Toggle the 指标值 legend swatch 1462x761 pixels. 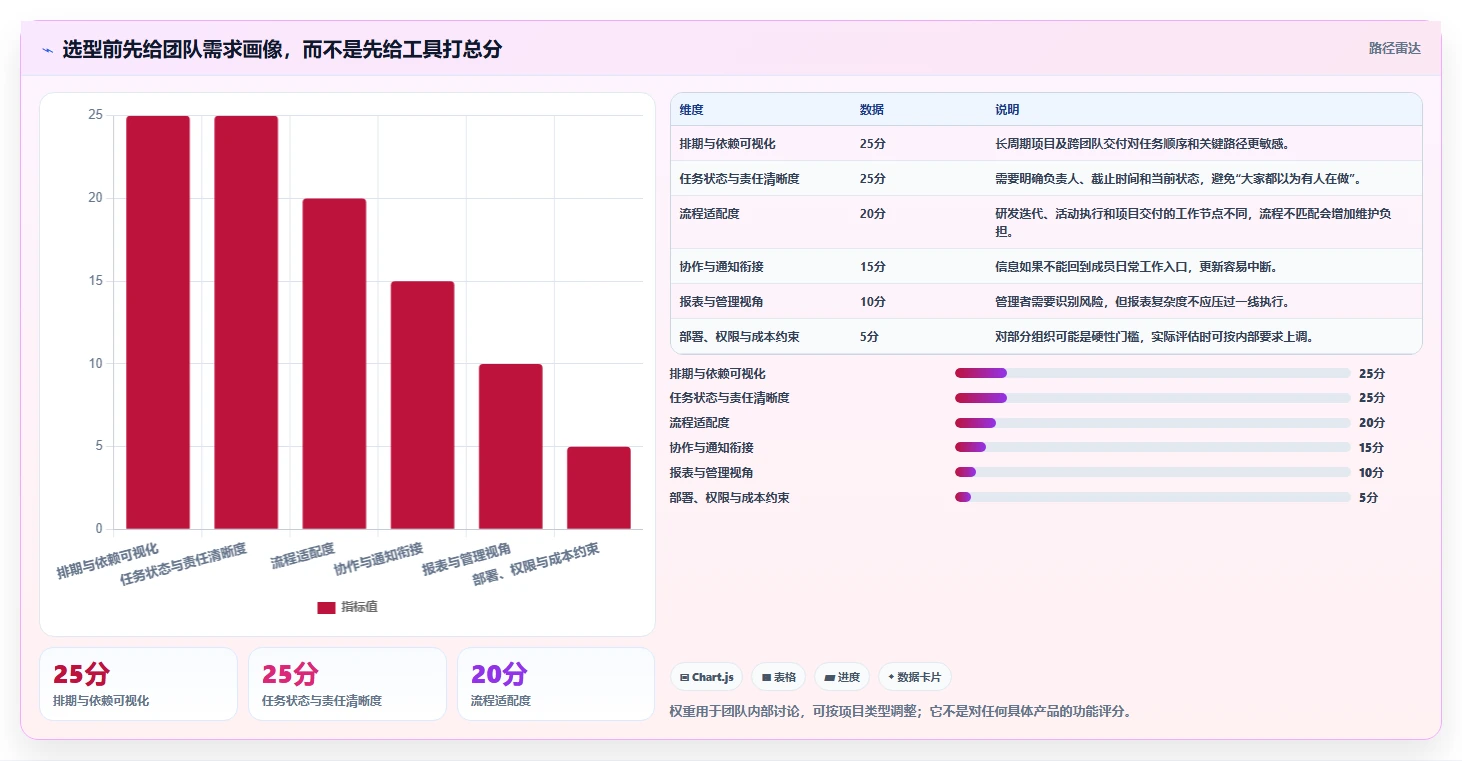[326, 607]
